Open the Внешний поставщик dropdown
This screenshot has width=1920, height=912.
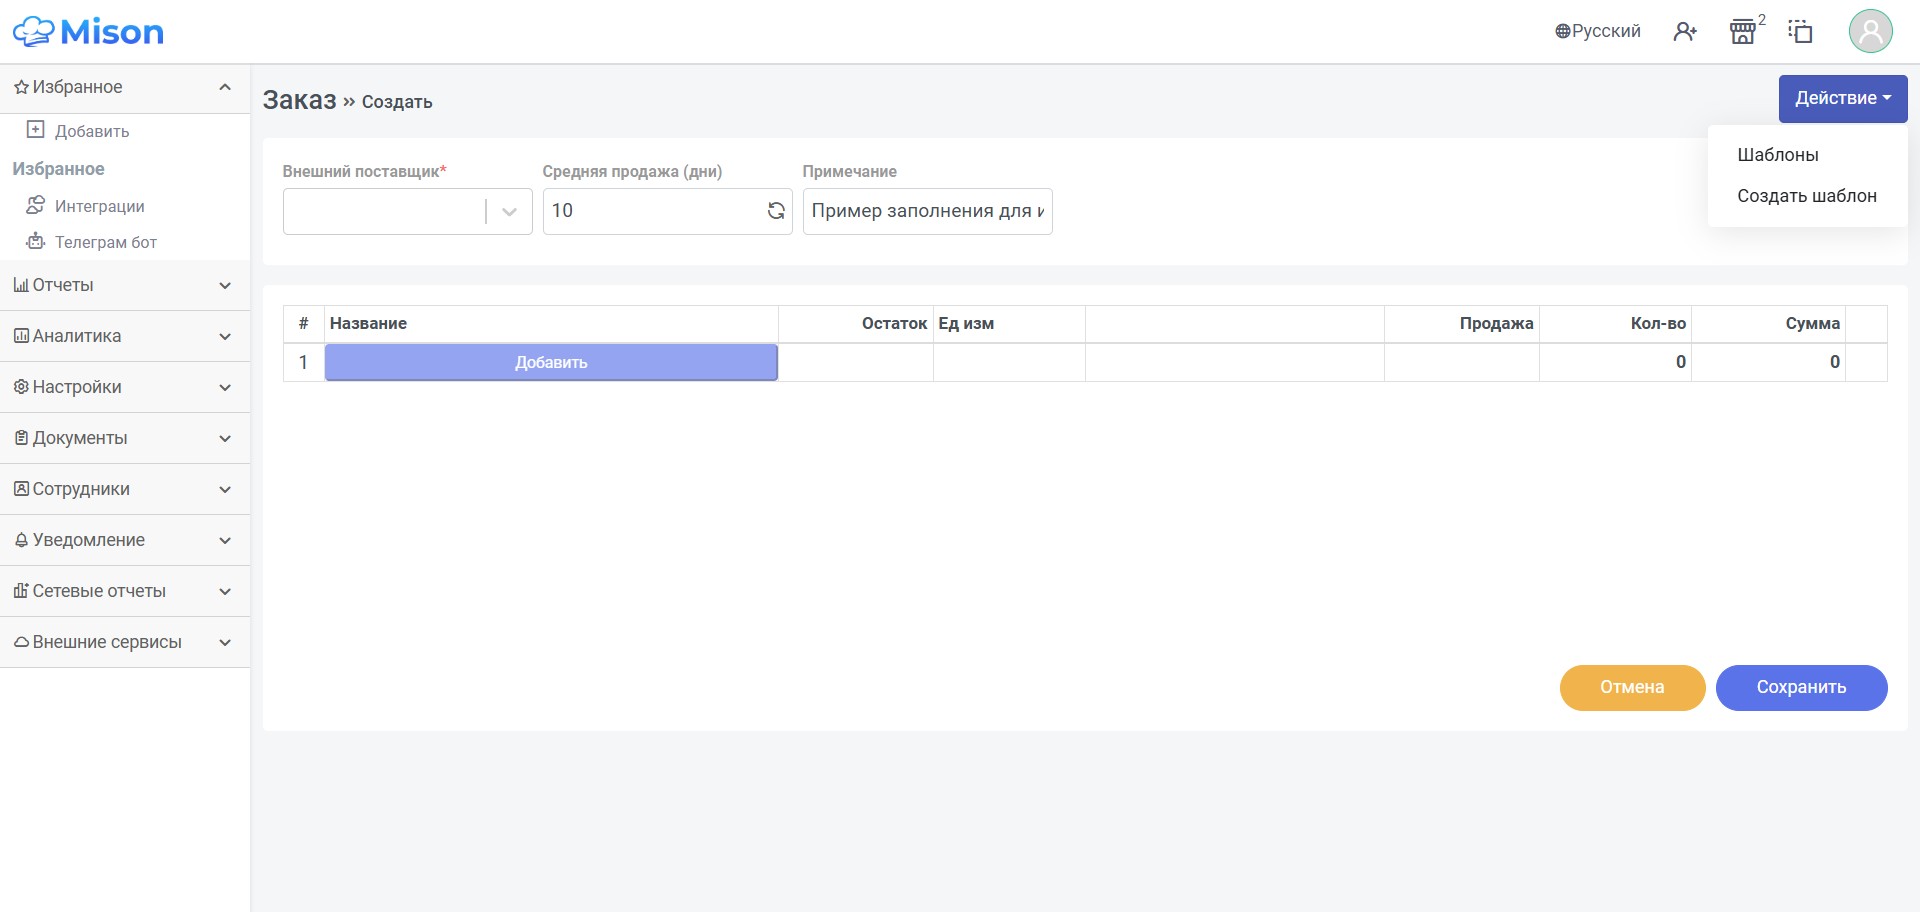tap(407, 211)
